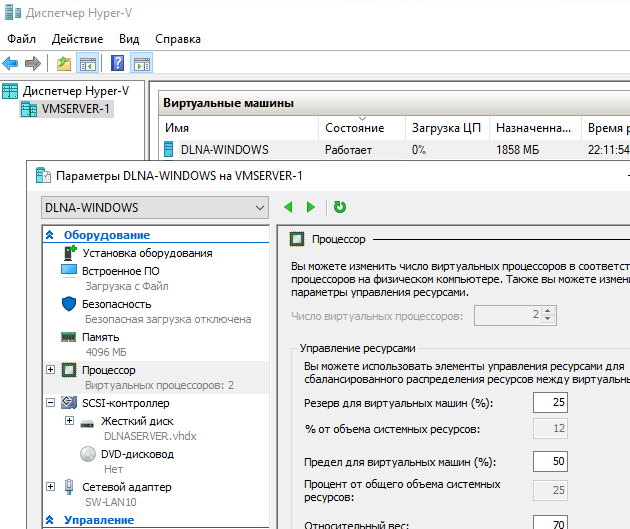630x529 pixels.
Task: Click the virtual machine limit field value 50
Action: [550, 462]
